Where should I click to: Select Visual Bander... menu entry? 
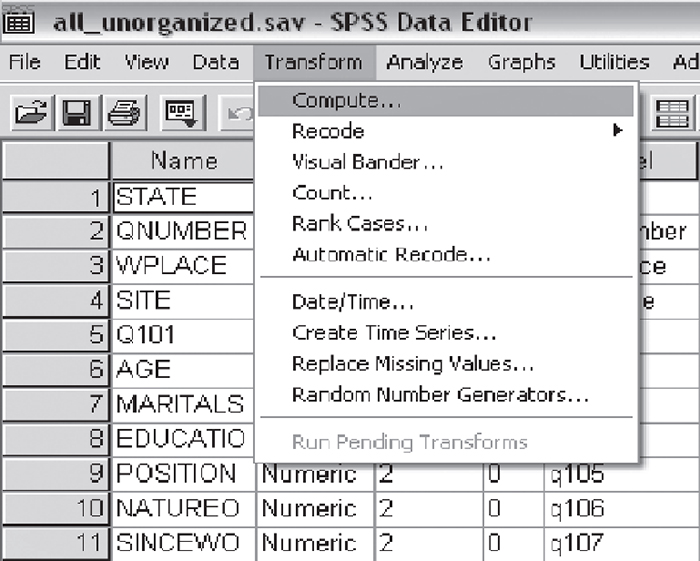(368, 162)
